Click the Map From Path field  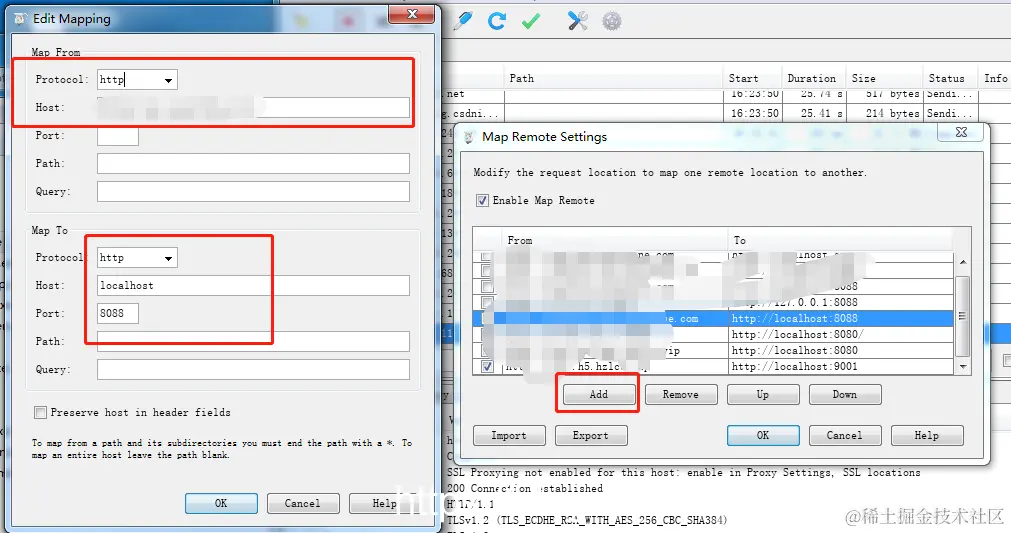[253, 164]
